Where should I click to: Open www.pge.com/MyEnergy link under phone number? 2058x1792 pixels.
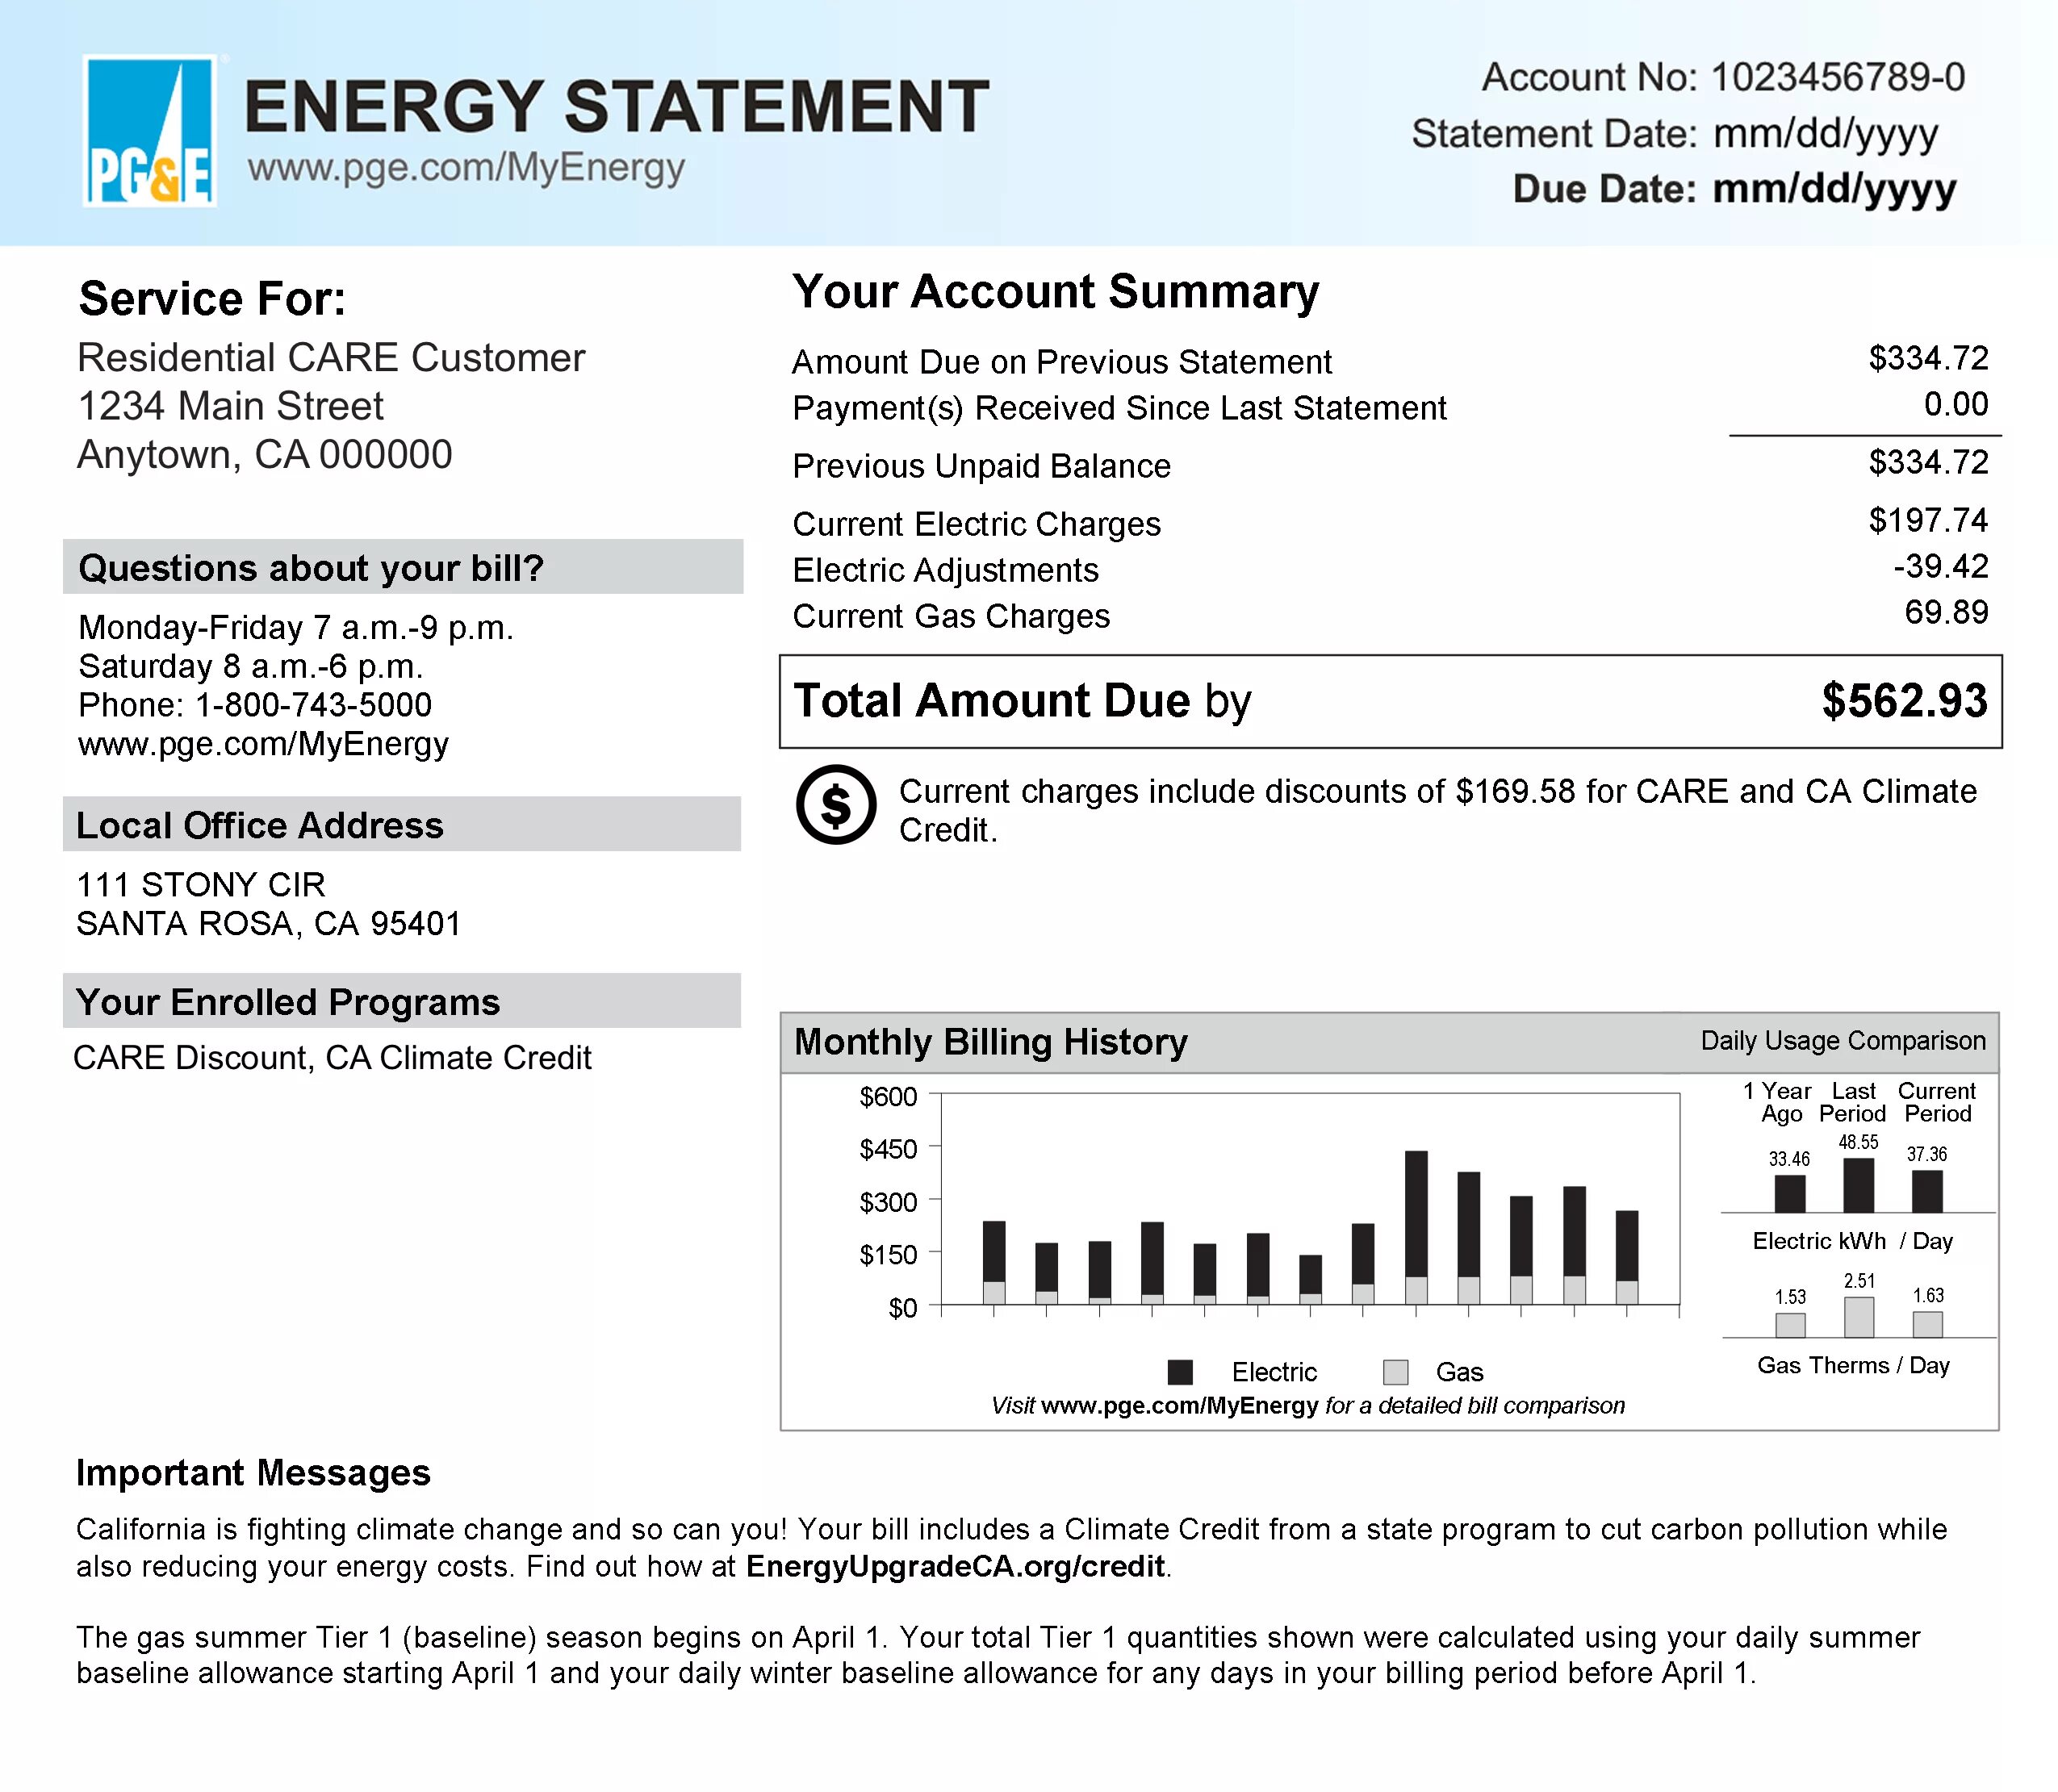click(263, 744)
